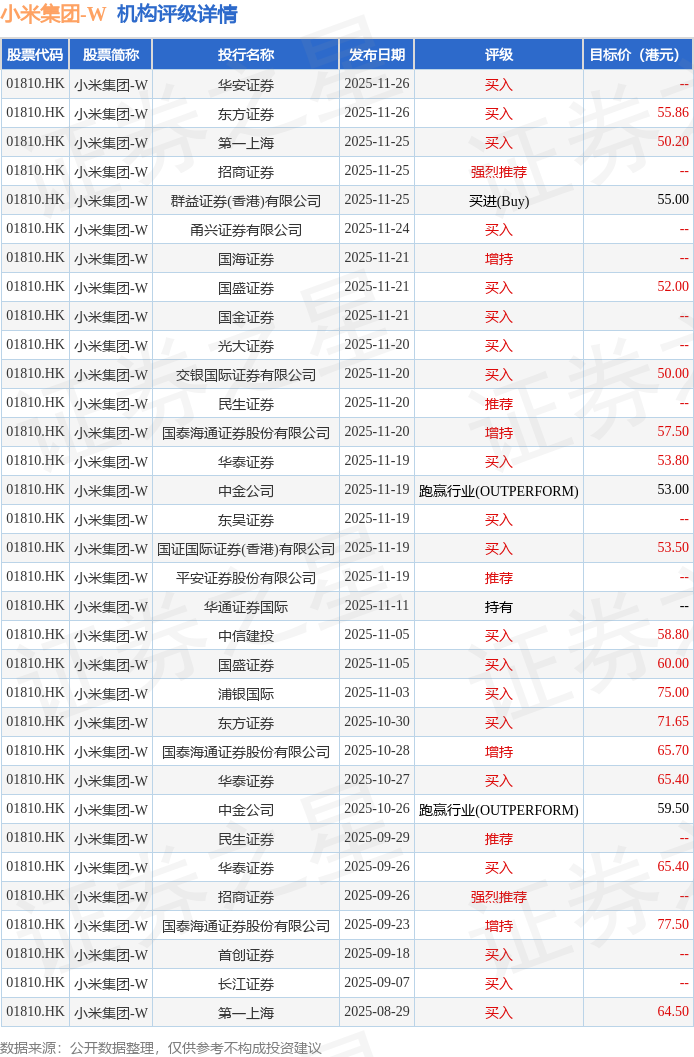
Task: Click the 股票代码 column header
Action: click(x=35, y=55)
